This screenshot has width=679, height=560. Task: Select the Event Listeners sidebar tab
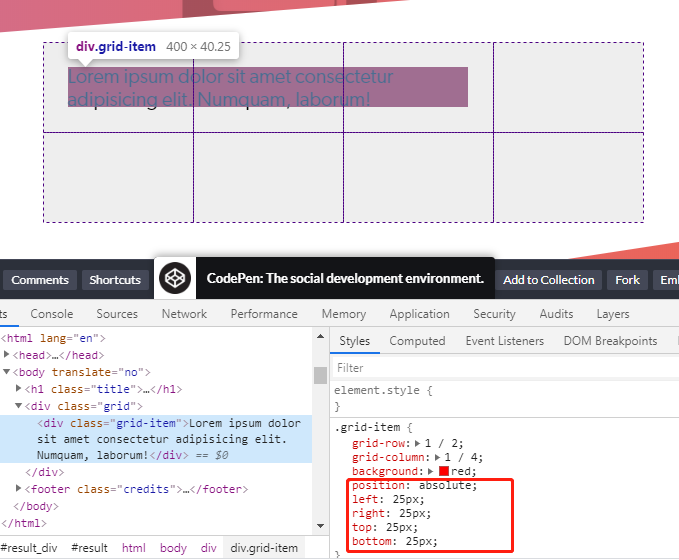coord(504,341)
